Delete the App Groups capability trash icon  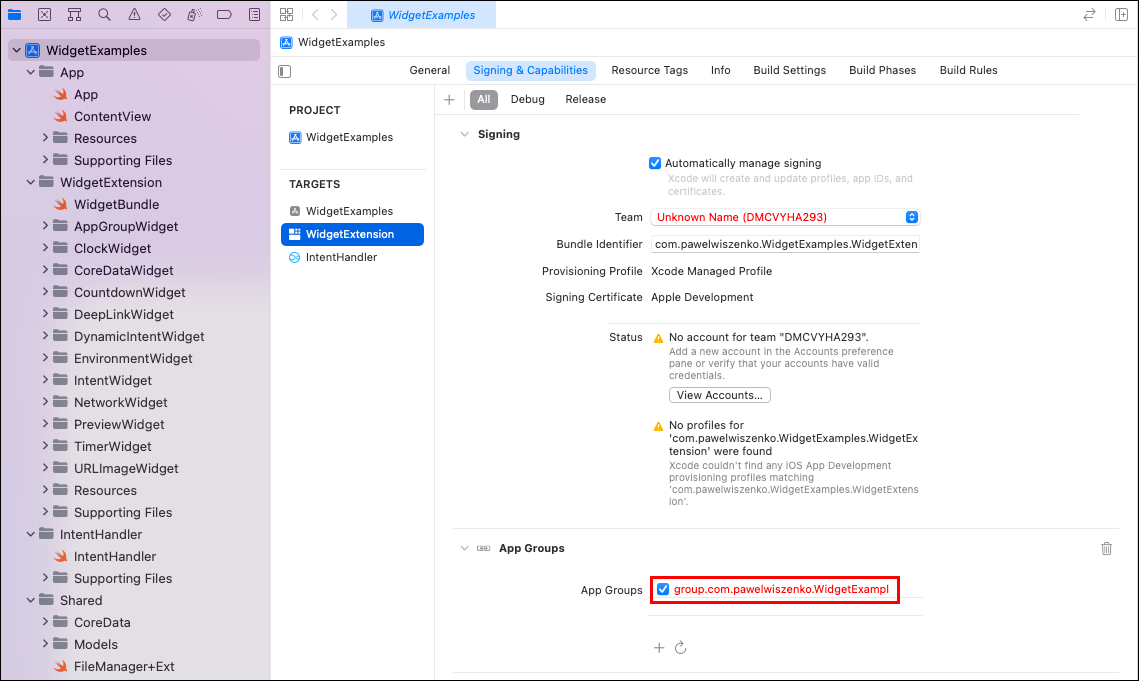1106,549
